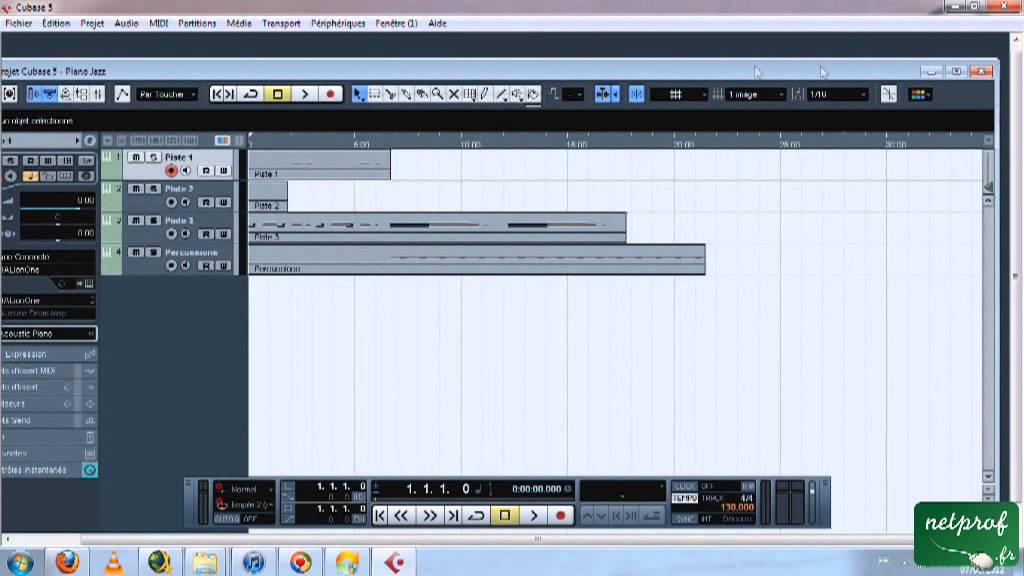Image resolution: width=1024 pixels, height=576 pixels.
Task: Open the Par Toucher automation dropdown
Action: 167,95
